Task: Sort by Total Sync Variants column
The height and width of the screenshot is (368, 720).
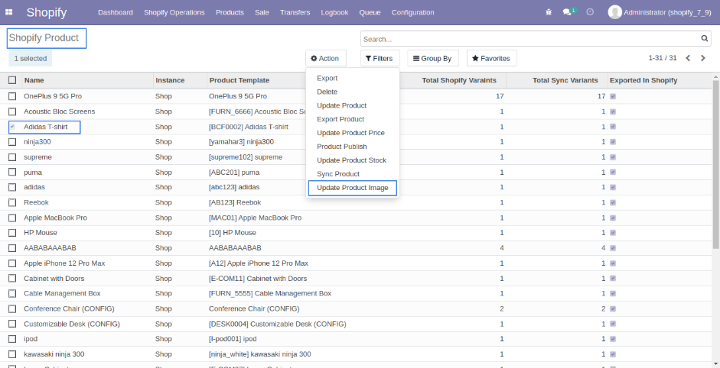Action: click(565, 80)
